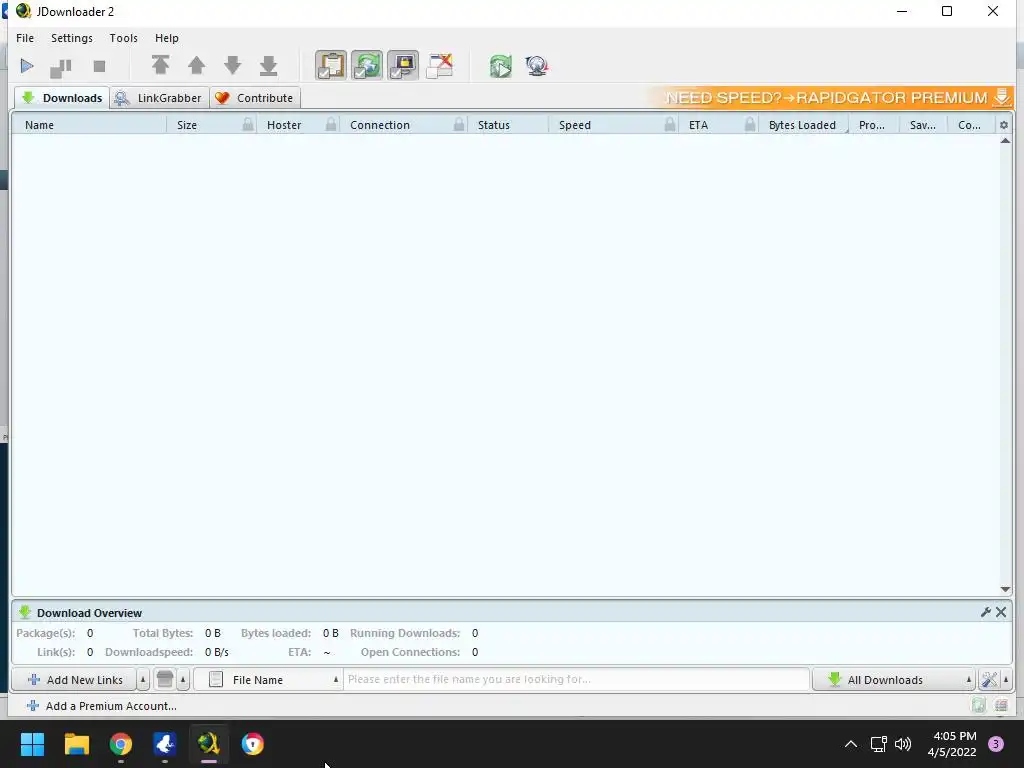
Task: Click the scrollbar up arrow
Action: pyautogui.click(x=1005, y=141)
